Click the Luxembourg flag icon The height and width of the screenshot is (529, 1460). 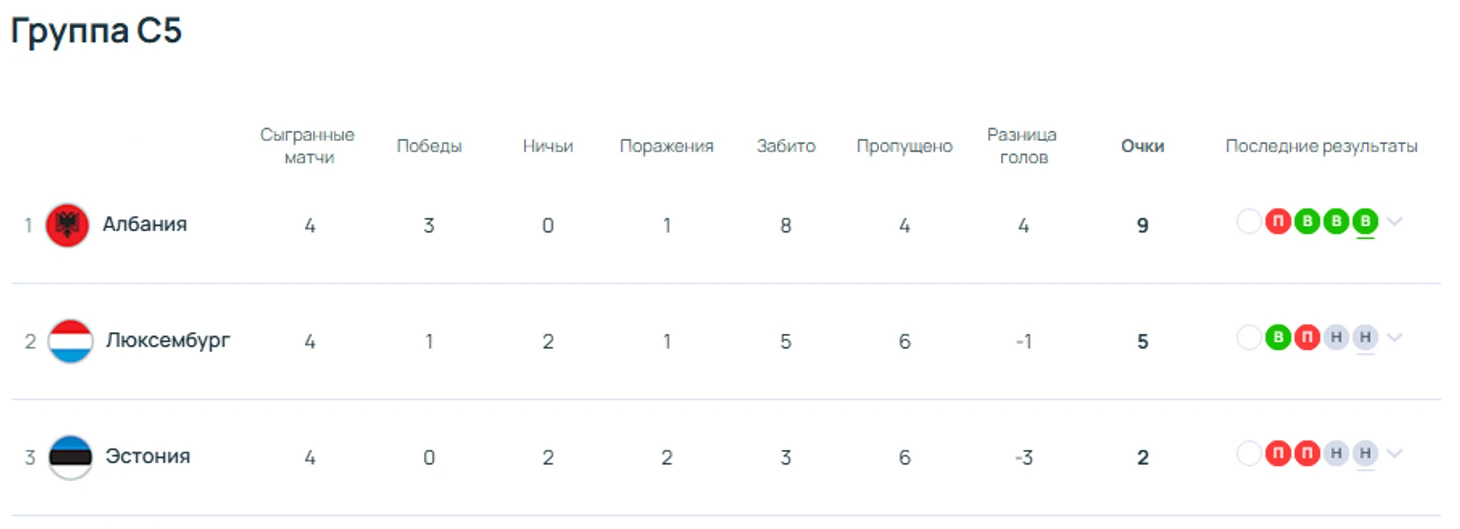pyautogui.click(x=70, y=341)
